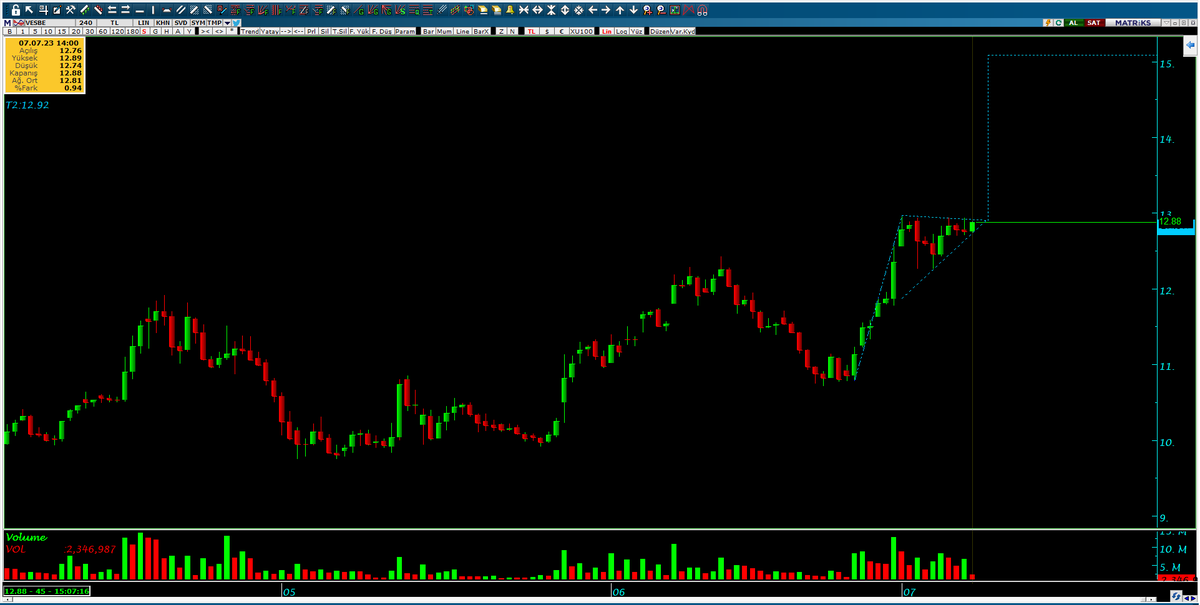The image size is (1200, 605).
Task: Click the orange lightning bolt icon
Action: tap(1048, 22)
